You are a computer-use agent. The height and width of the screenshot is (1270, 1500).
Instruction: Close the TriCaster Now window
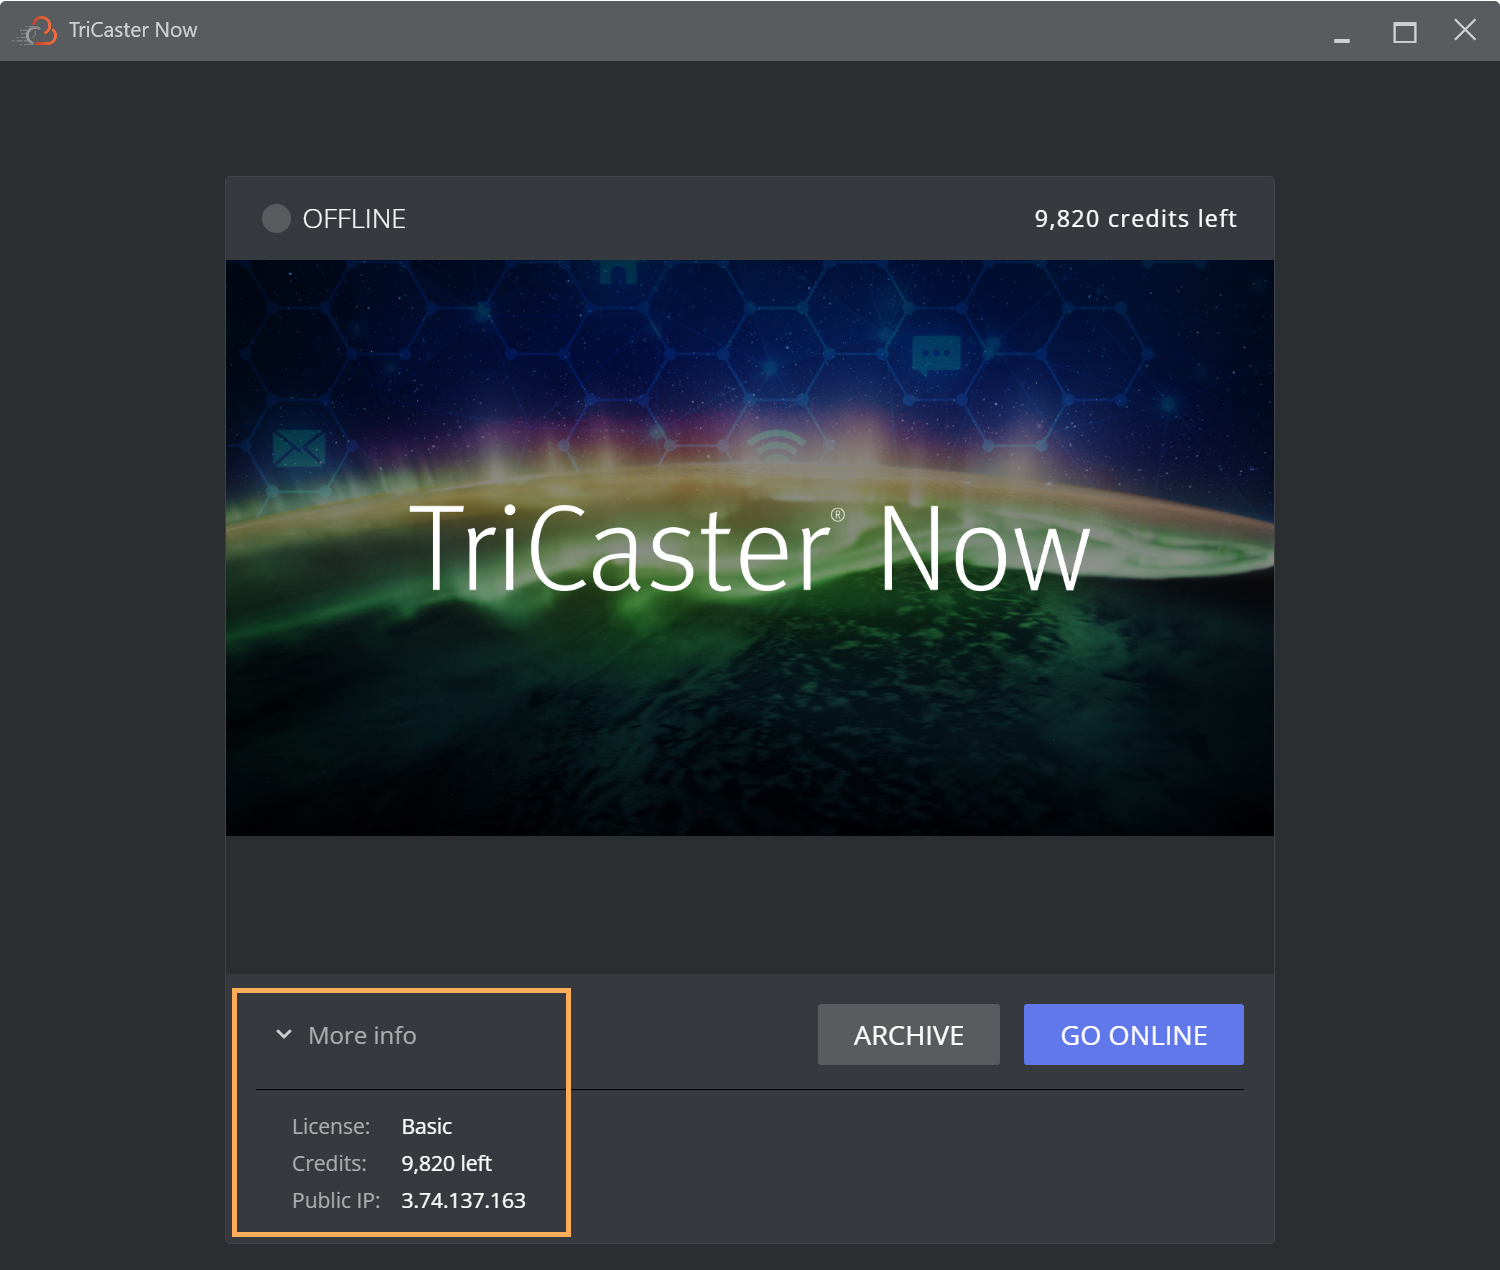[1465, 30]
